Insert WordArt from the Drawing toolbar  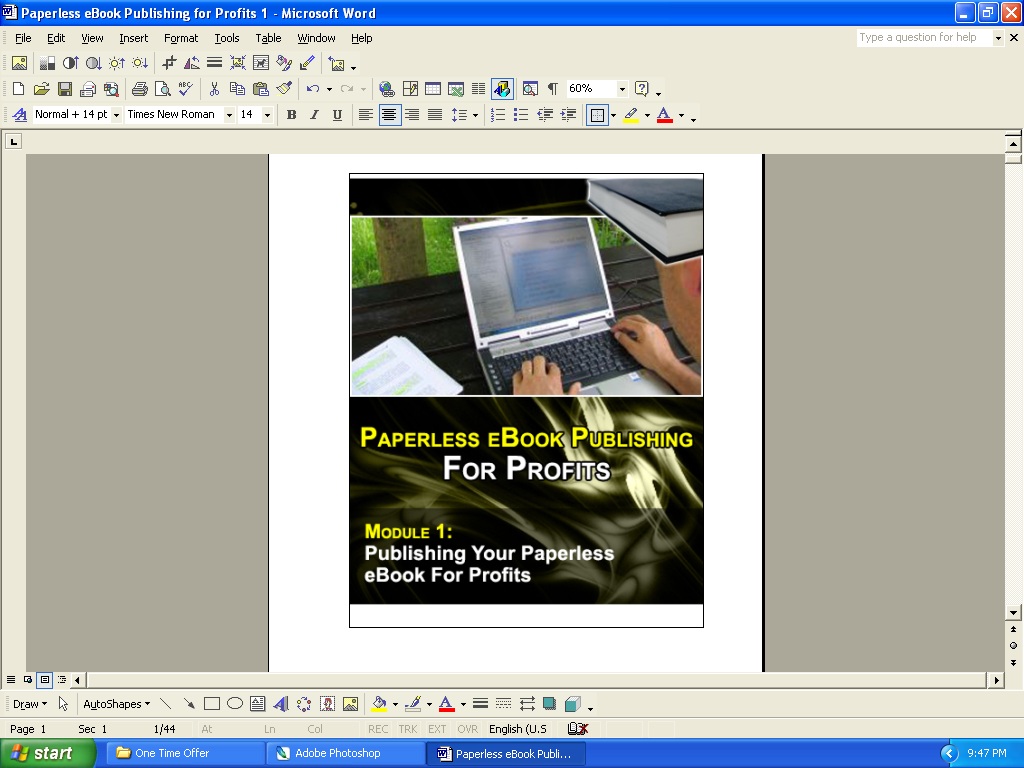point(281,704)
